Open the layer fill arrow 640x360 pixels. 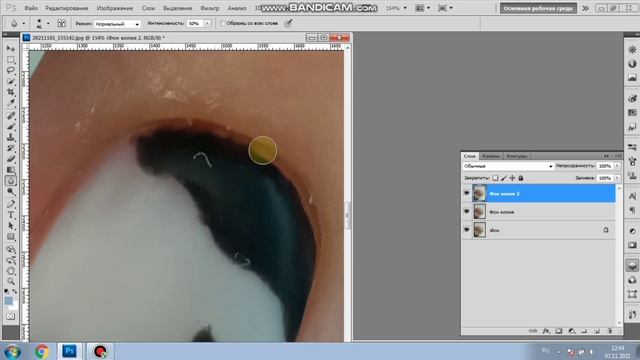click(617, 178)
